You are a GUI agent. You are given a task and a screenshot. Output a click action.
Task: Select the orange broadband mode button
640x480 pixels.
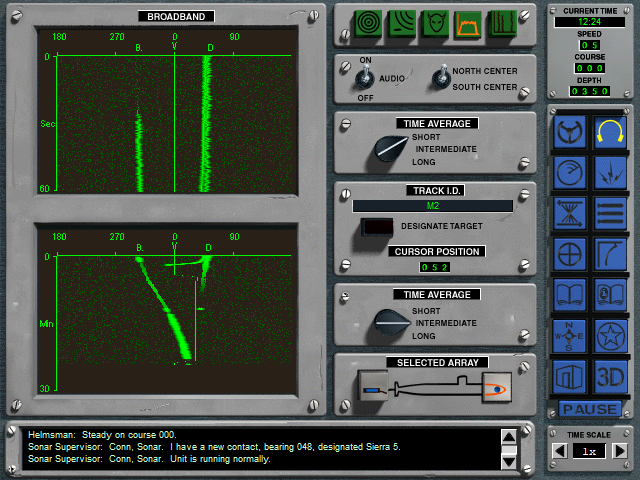tap(468, 23)
